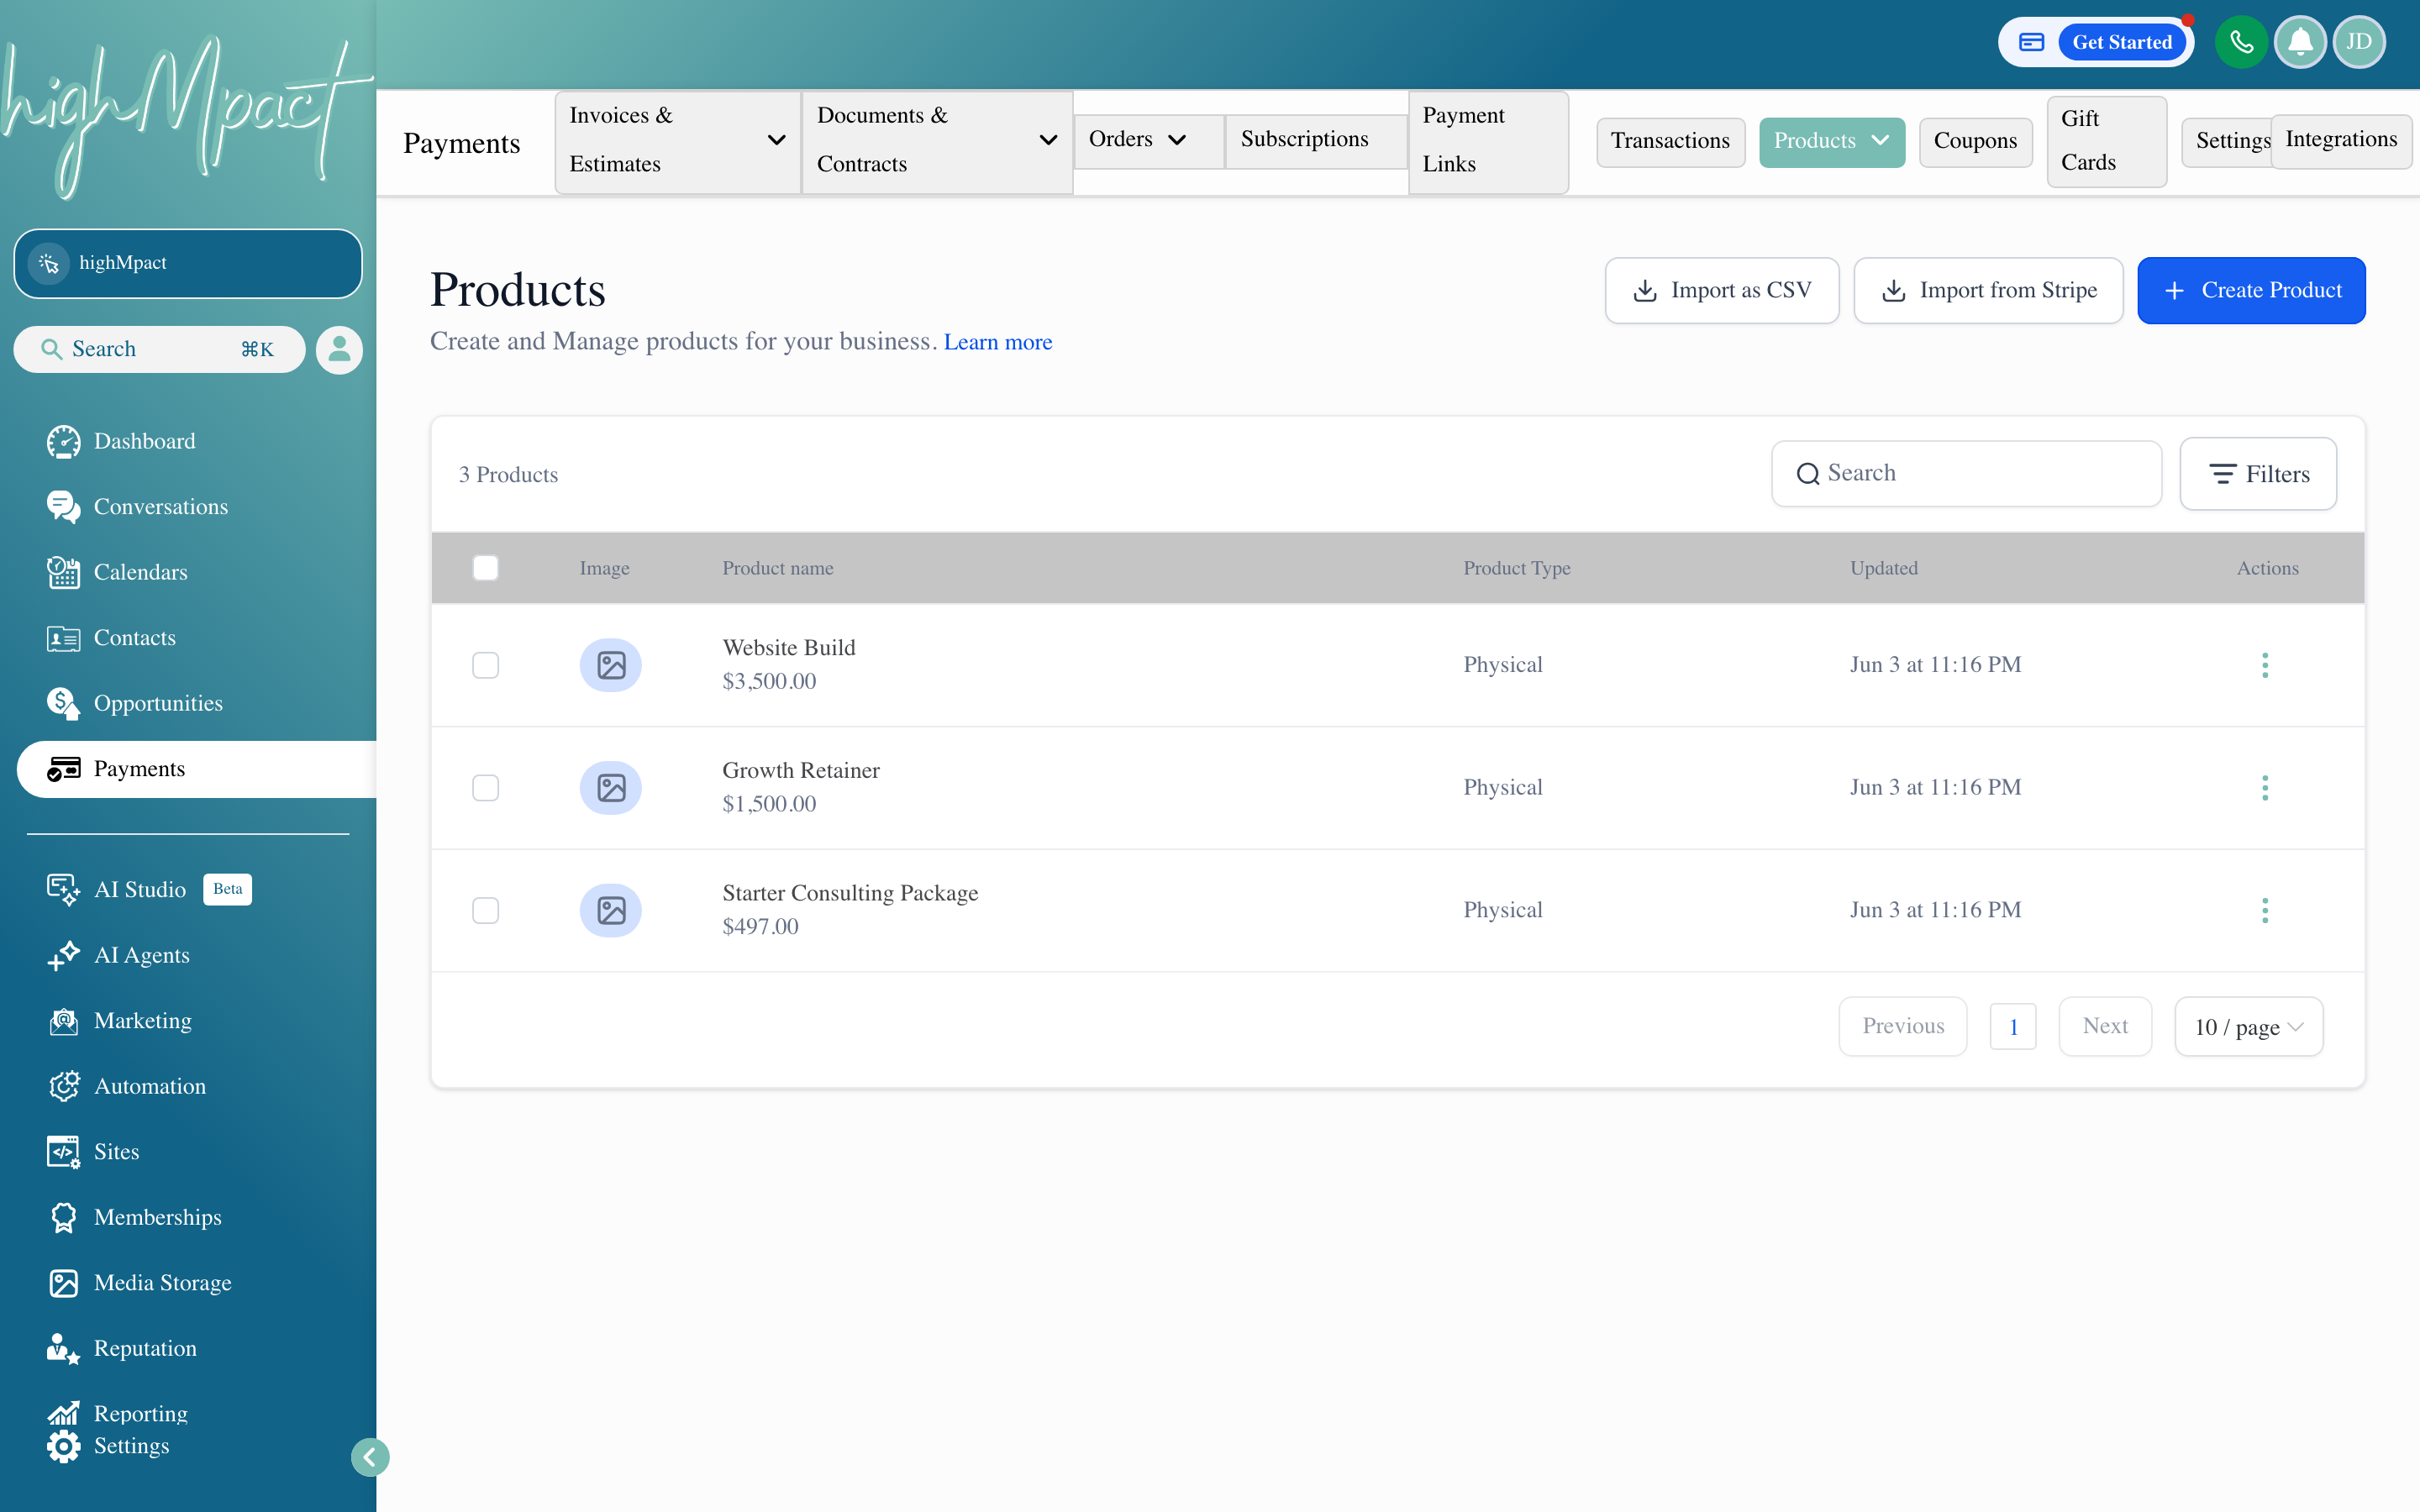The height and width of the screenshot is (1512, 2420).
Task: Open Sites section
Action: tap(92, 1152)
